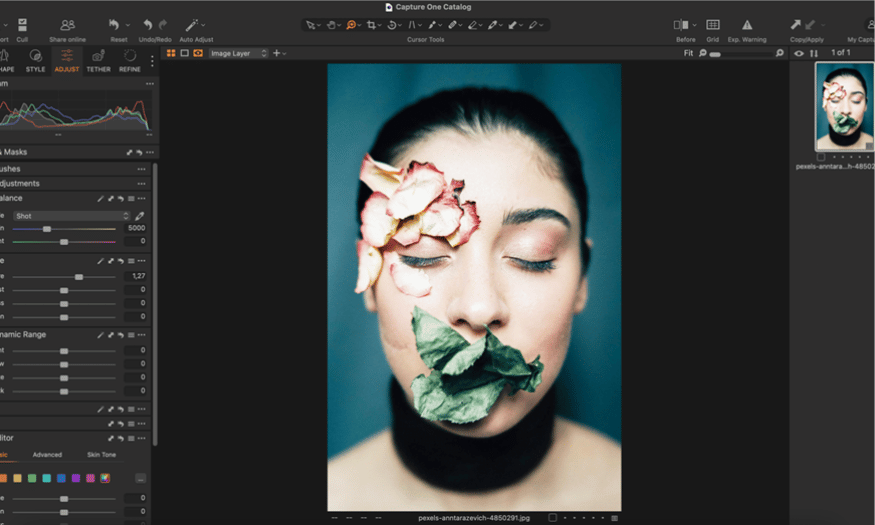Open Crop tool options arrow
Viewport: 875px width, 525px height.
[x=379, y=25]
